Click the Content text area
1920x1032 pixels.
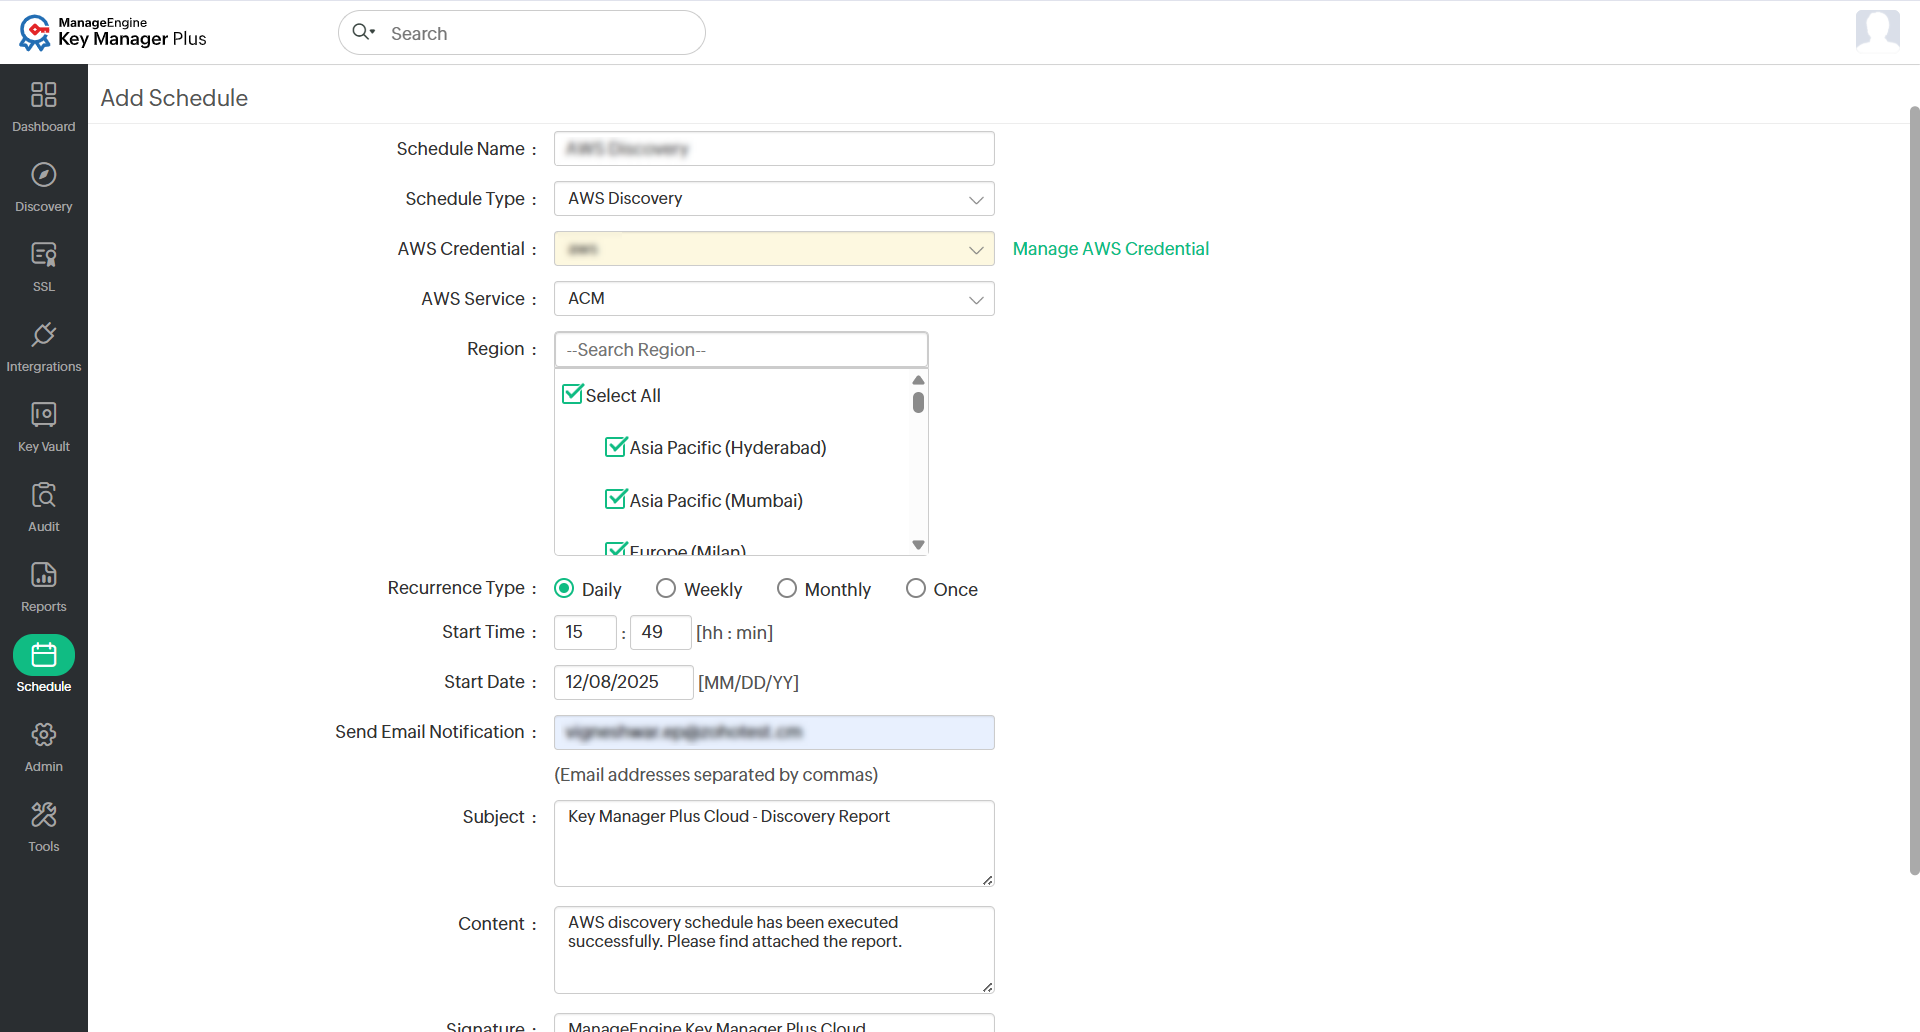pyautogui.click(x=774, y=950)
